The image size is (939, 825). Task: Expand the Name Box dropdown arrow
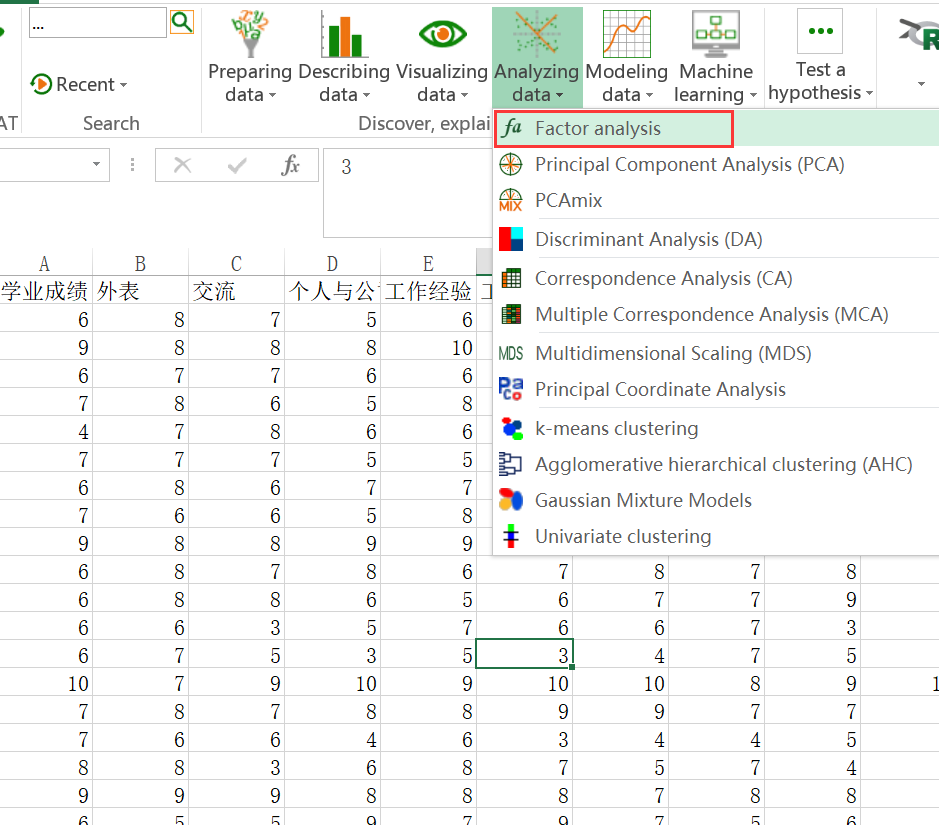[97, 165]
